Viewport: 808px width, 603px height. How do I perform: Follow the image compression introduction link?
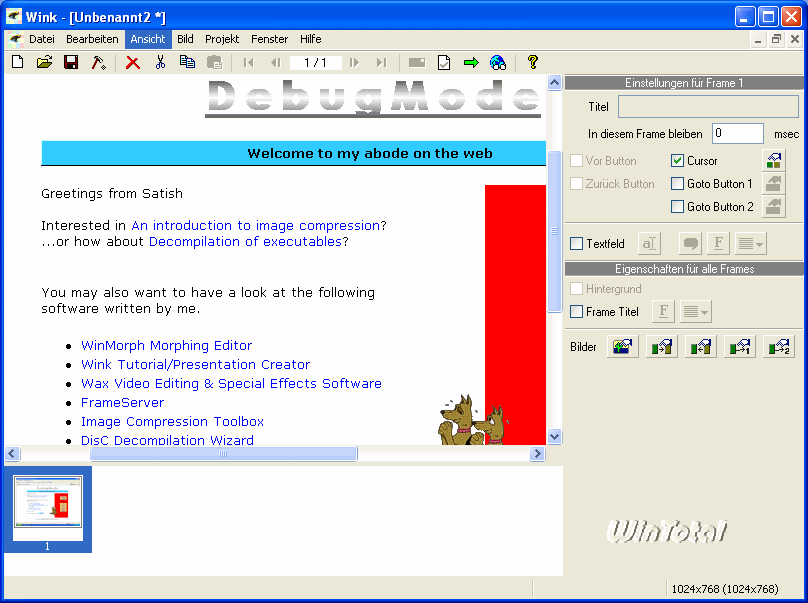click(256, 225)
